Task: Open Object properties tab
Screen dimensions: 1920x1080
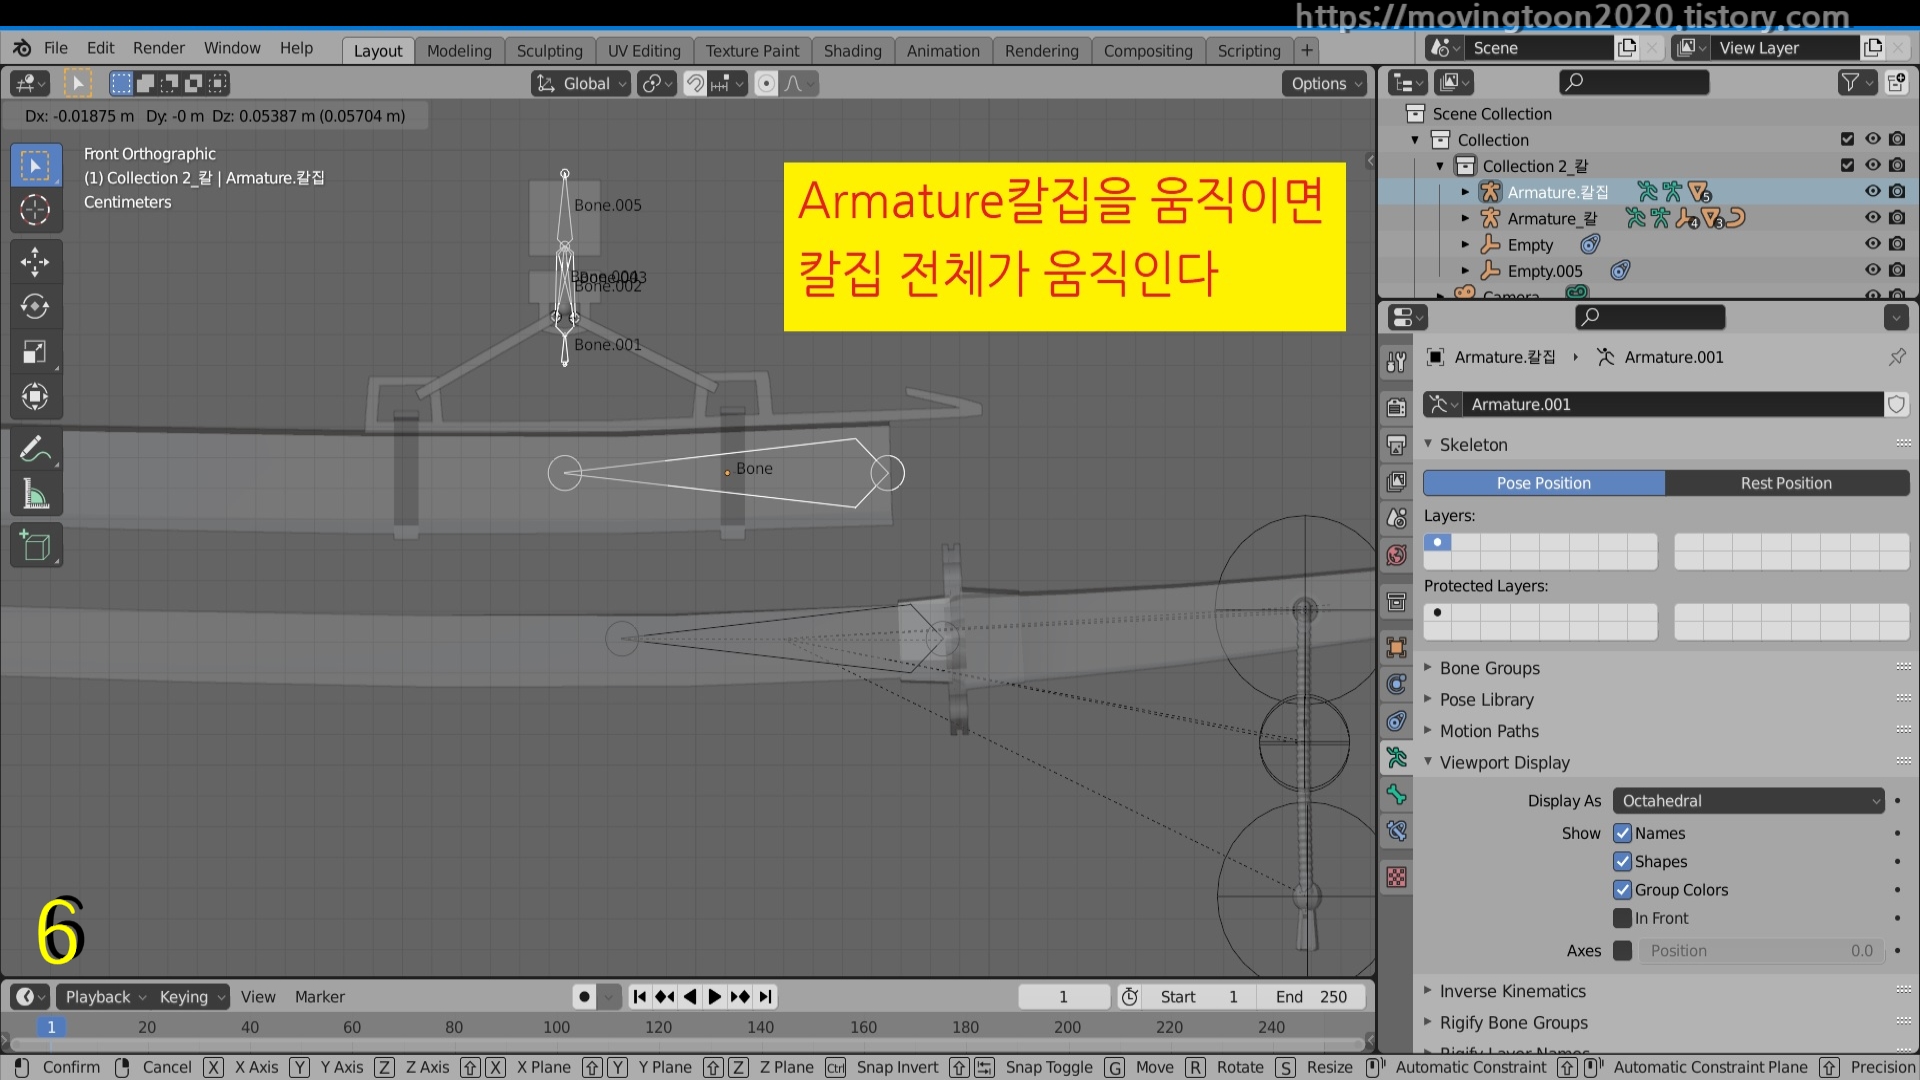Action: 1397,647
